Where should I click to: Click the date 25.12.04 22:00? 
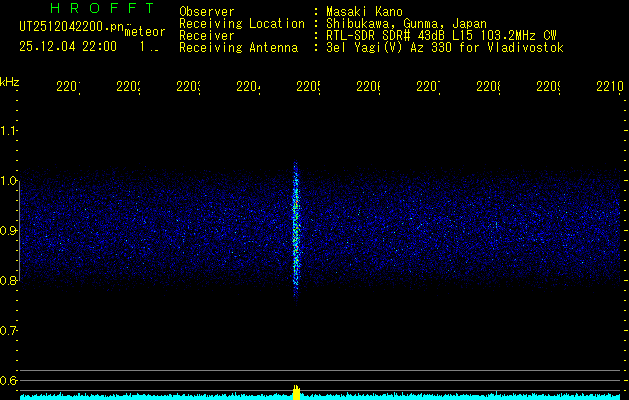(x=68, y=46)
